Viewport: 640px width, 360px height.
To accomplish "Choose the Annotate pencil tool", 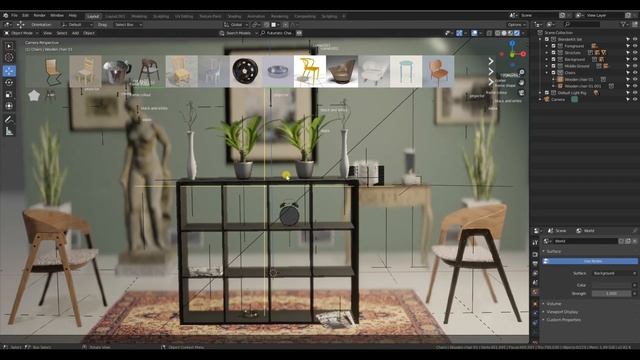I will (x=9, y=119).
